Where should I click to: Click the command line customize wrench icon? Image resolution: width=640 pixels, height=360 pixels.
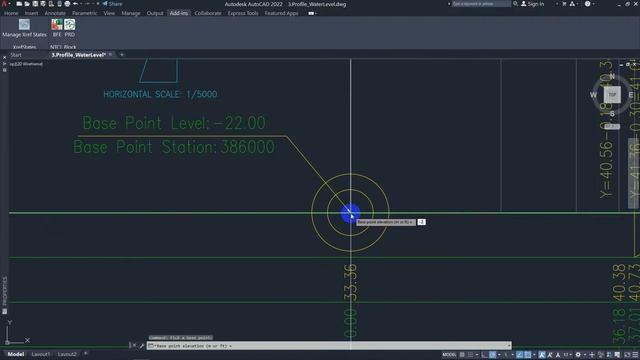point(142,346)
